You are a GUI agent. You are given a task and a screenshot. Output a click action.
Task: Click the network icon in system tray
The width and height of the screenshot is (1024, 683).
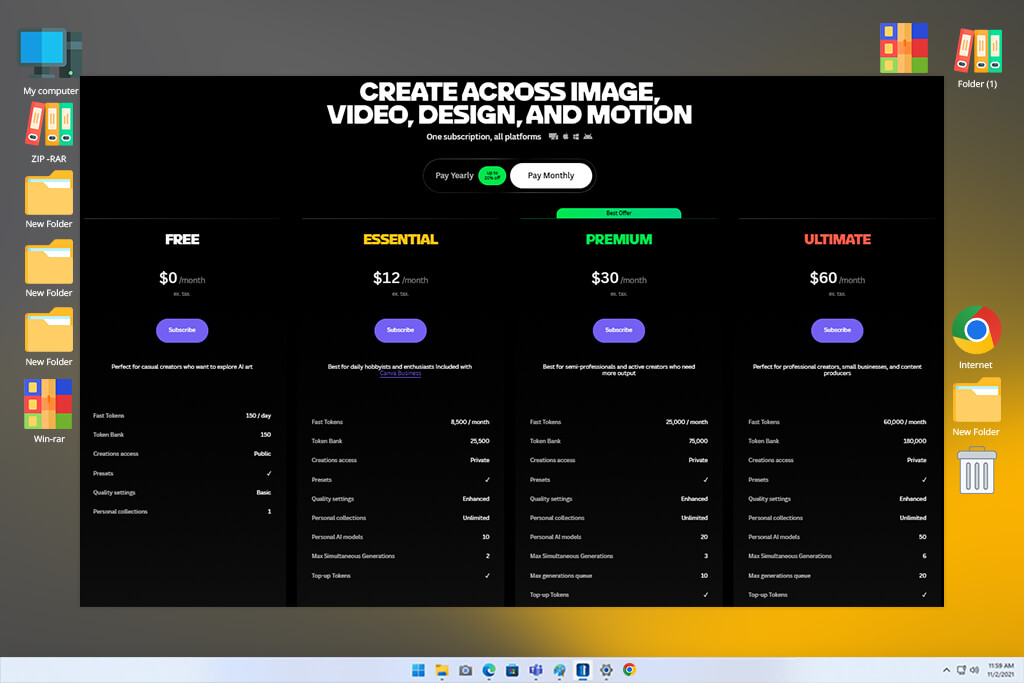click(961, 670)
